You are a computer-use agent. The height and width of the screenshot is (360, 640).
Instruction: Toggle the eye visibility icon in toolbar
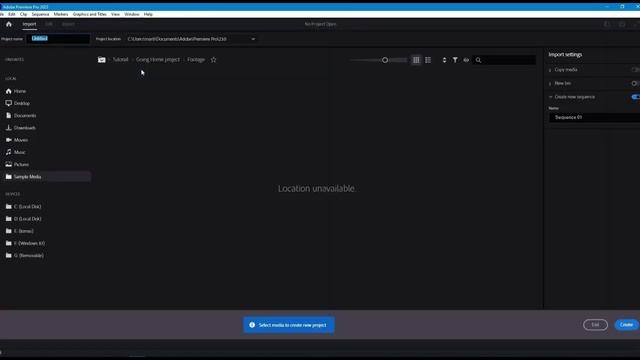(466, 60)
